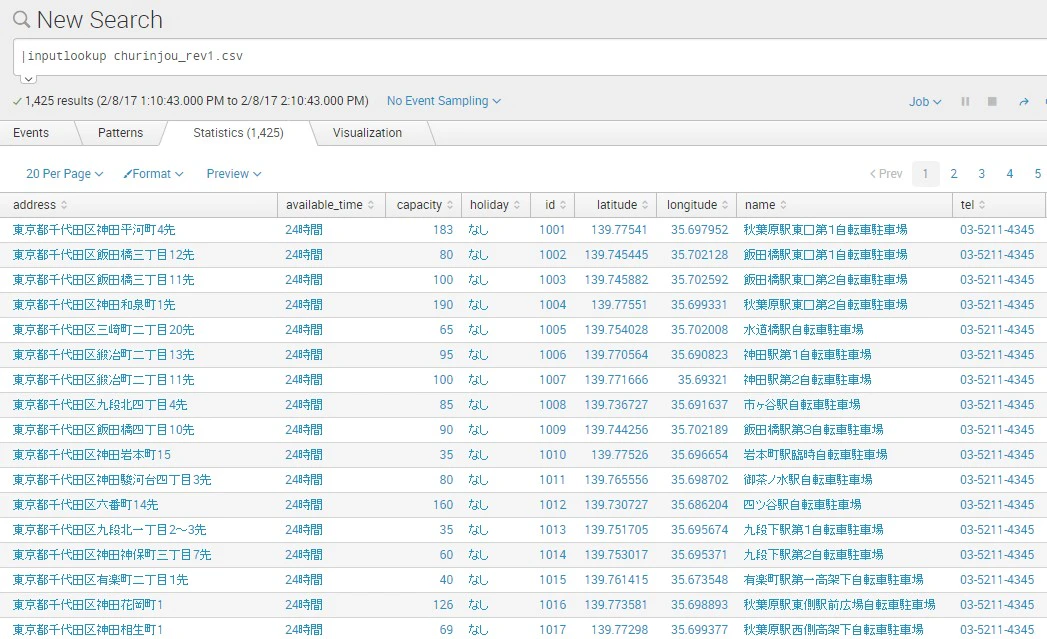Viewport: 1047px width, 639px height.
Task: Open the Format dropdown
Action: pos(153,174)
